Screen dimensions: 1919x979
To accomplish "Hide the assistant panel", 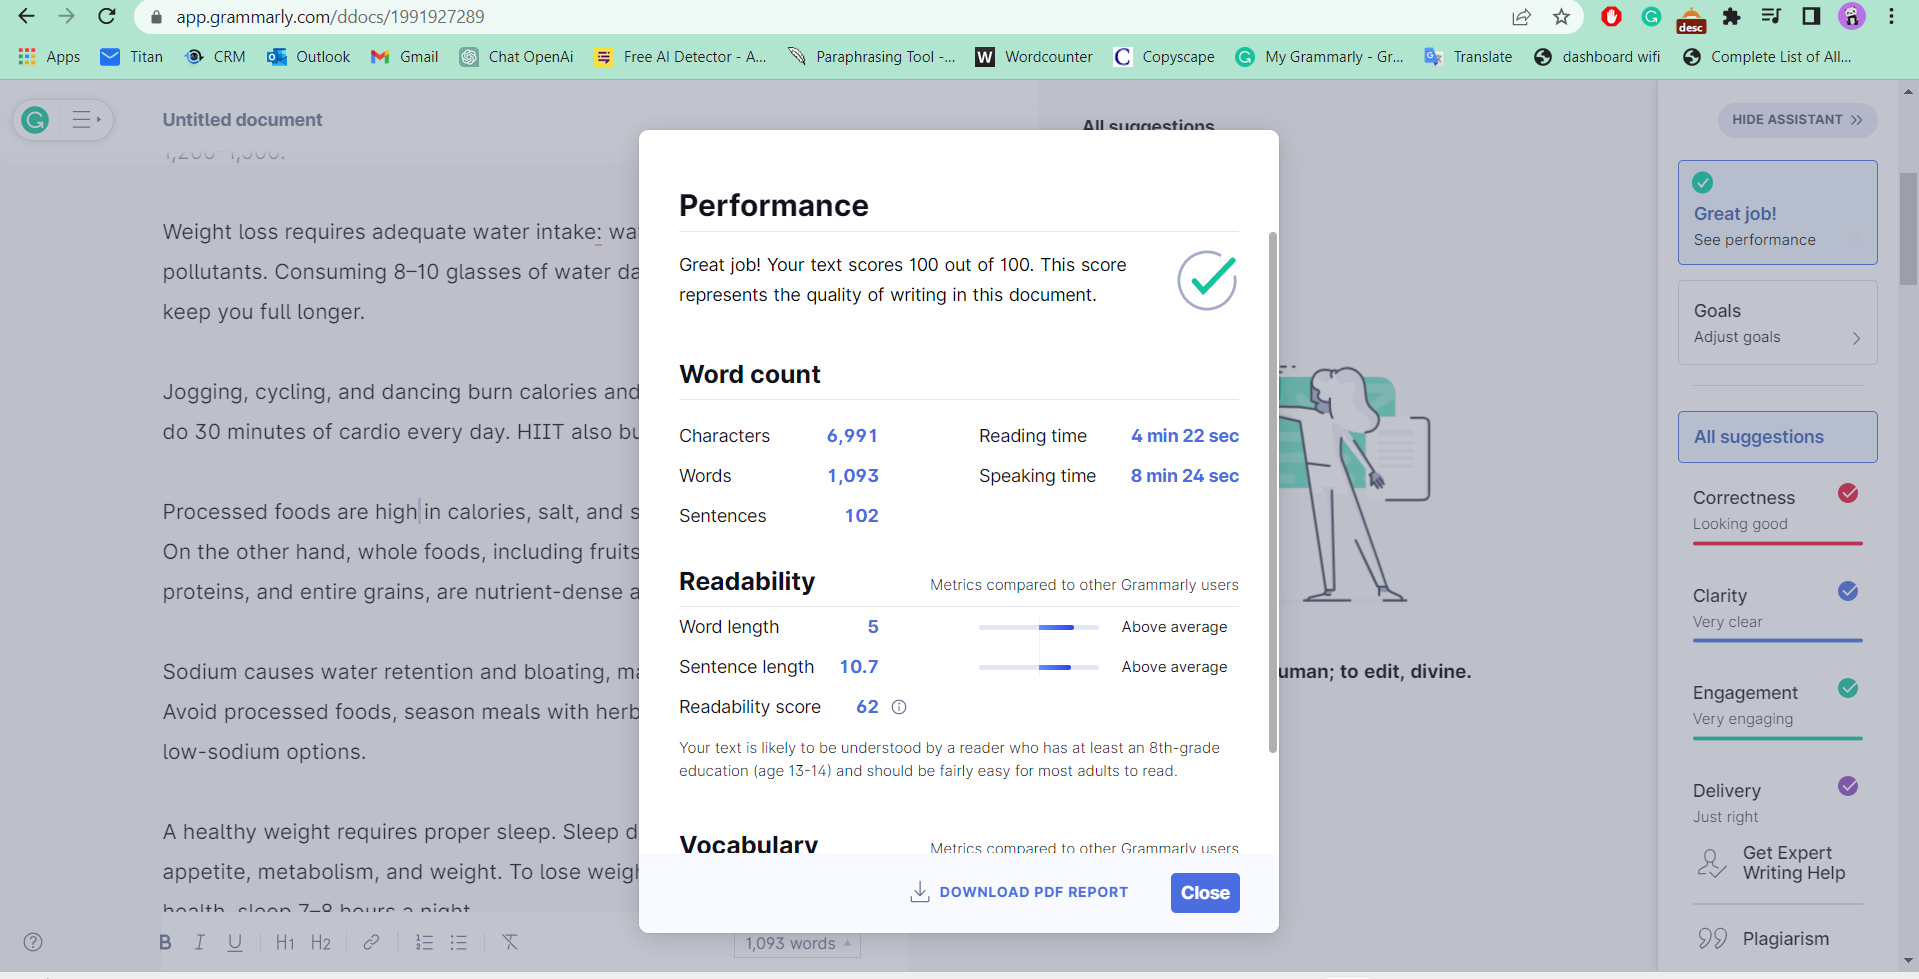I will (1797, 120).
